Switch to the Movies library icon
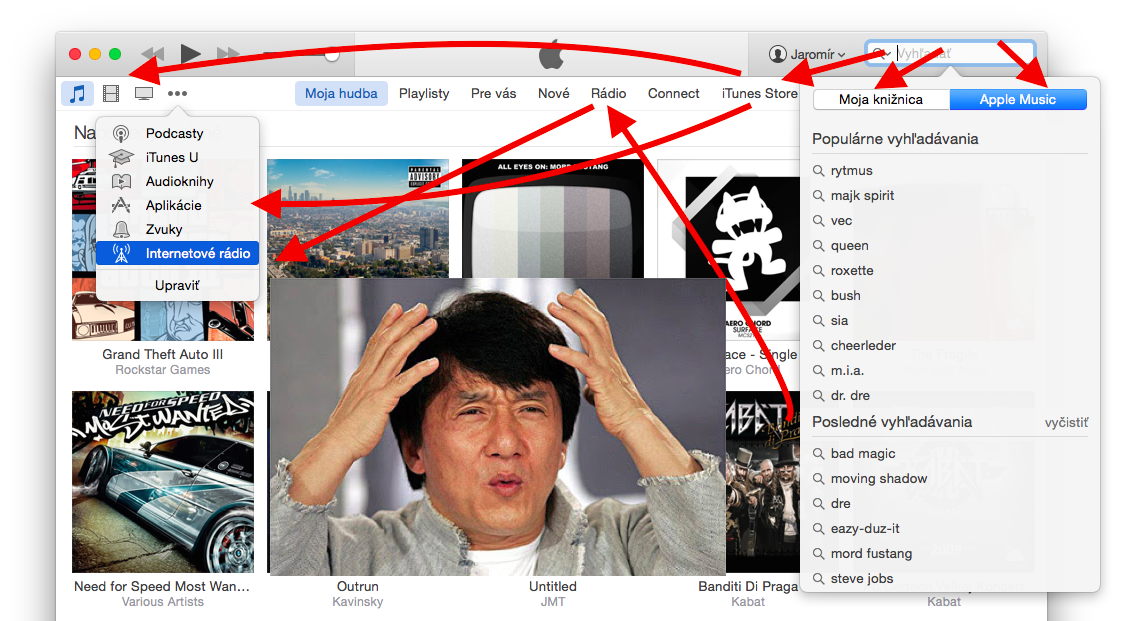Viewport: 1133px width, 621px height. tap(111, 93)
